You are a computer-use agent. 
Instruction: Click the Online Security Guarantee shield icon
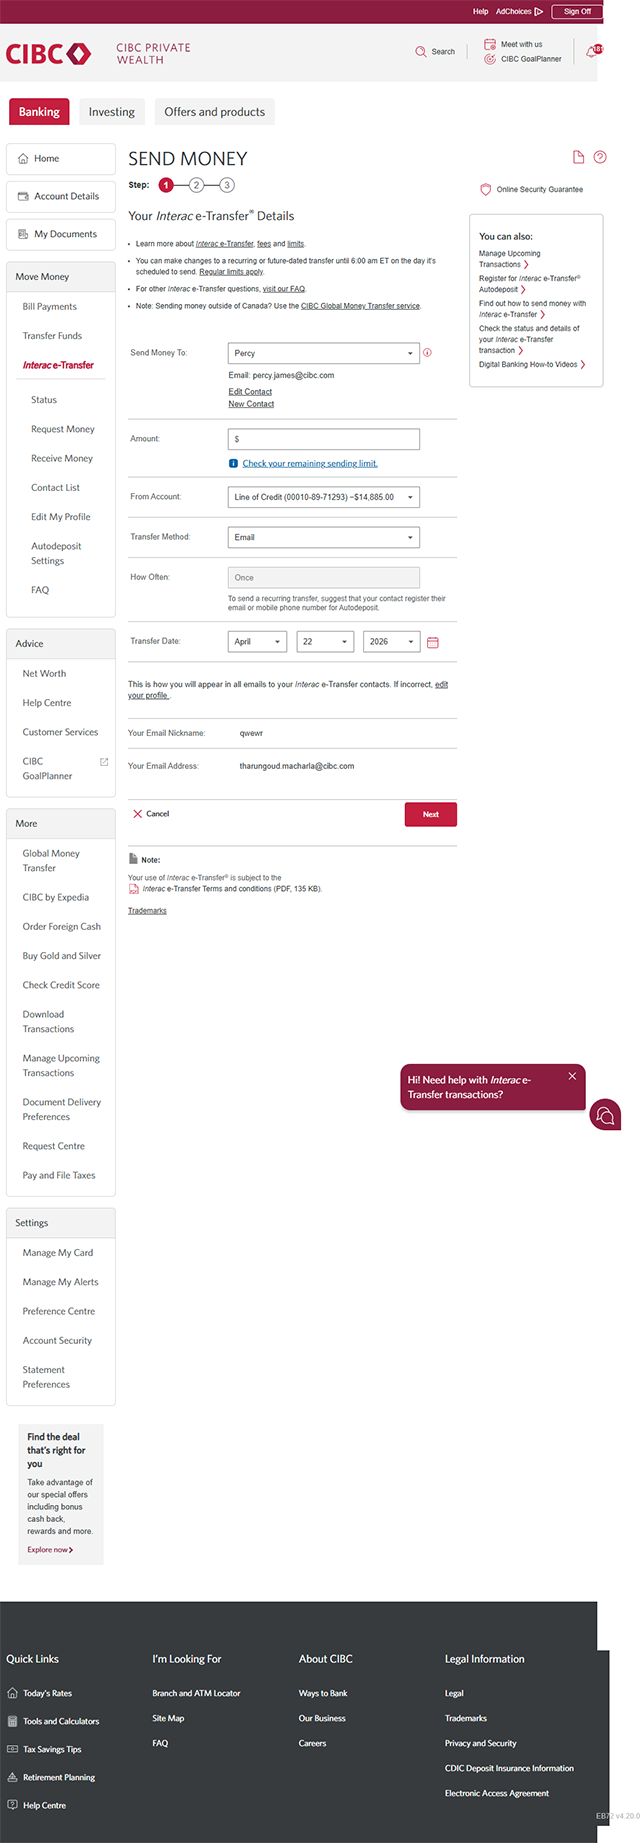pos(486,189)
